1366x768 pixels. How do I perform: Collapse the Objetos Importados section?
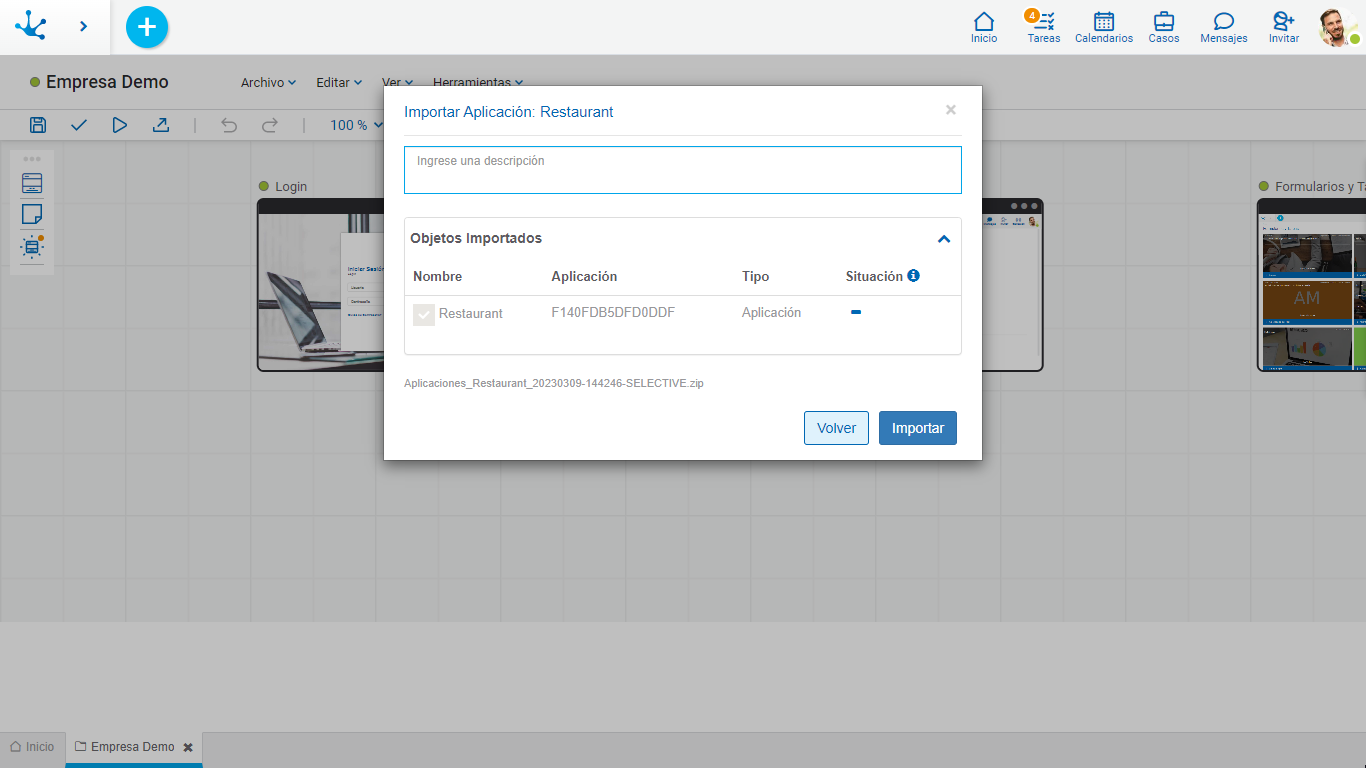click(943, 239)
